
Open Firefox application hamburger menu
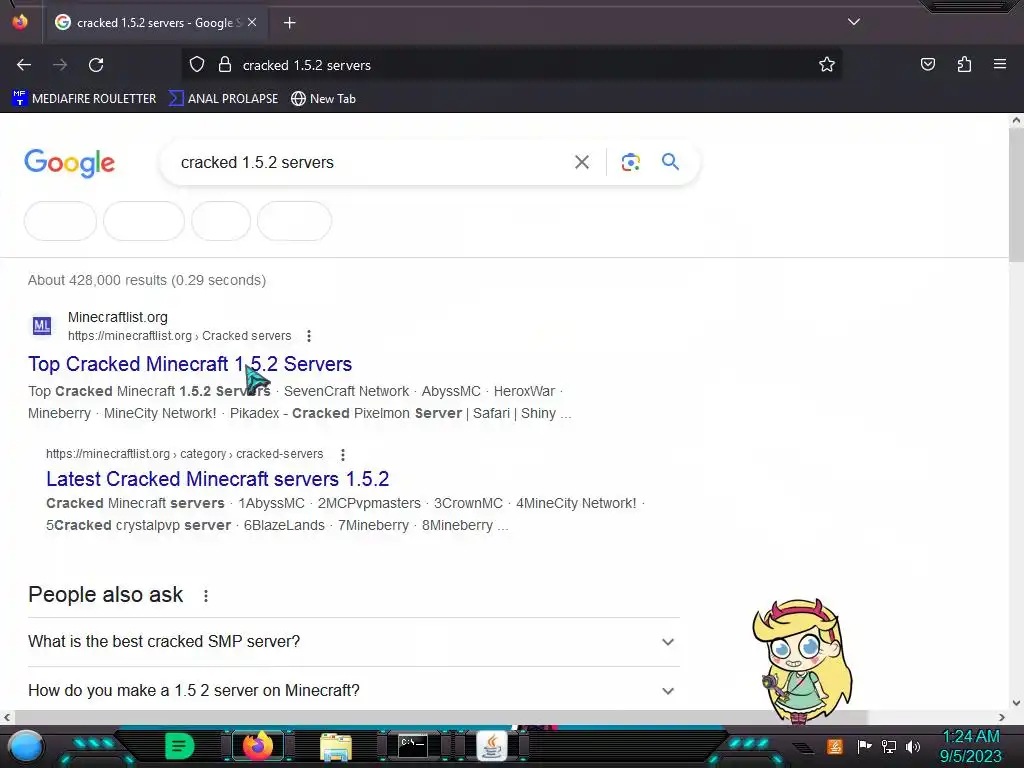1000,65
